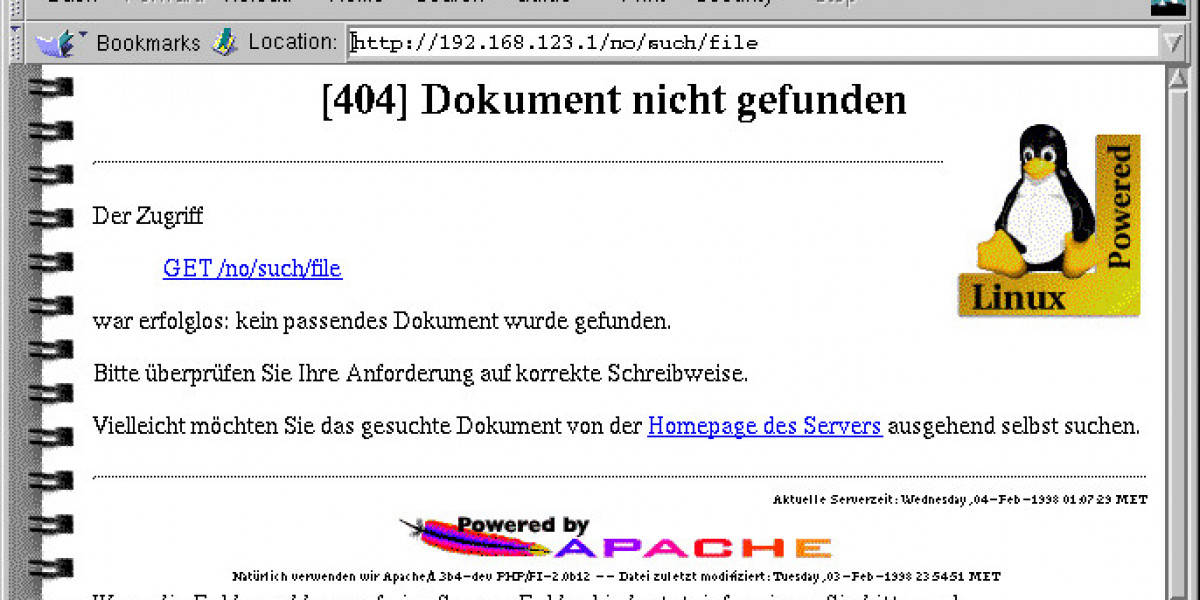
Task: Open the Homepage des Servers link
Action: click(x=764, y=426)
